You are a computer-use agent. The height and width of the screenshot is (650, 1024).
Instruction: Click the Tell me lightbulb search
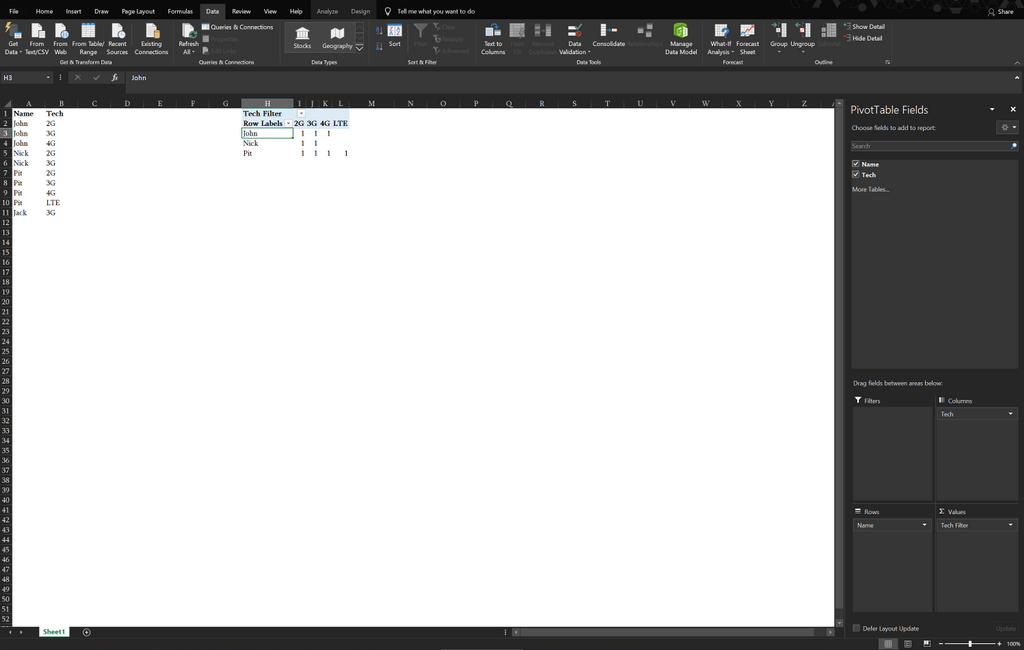pos(387,11)
